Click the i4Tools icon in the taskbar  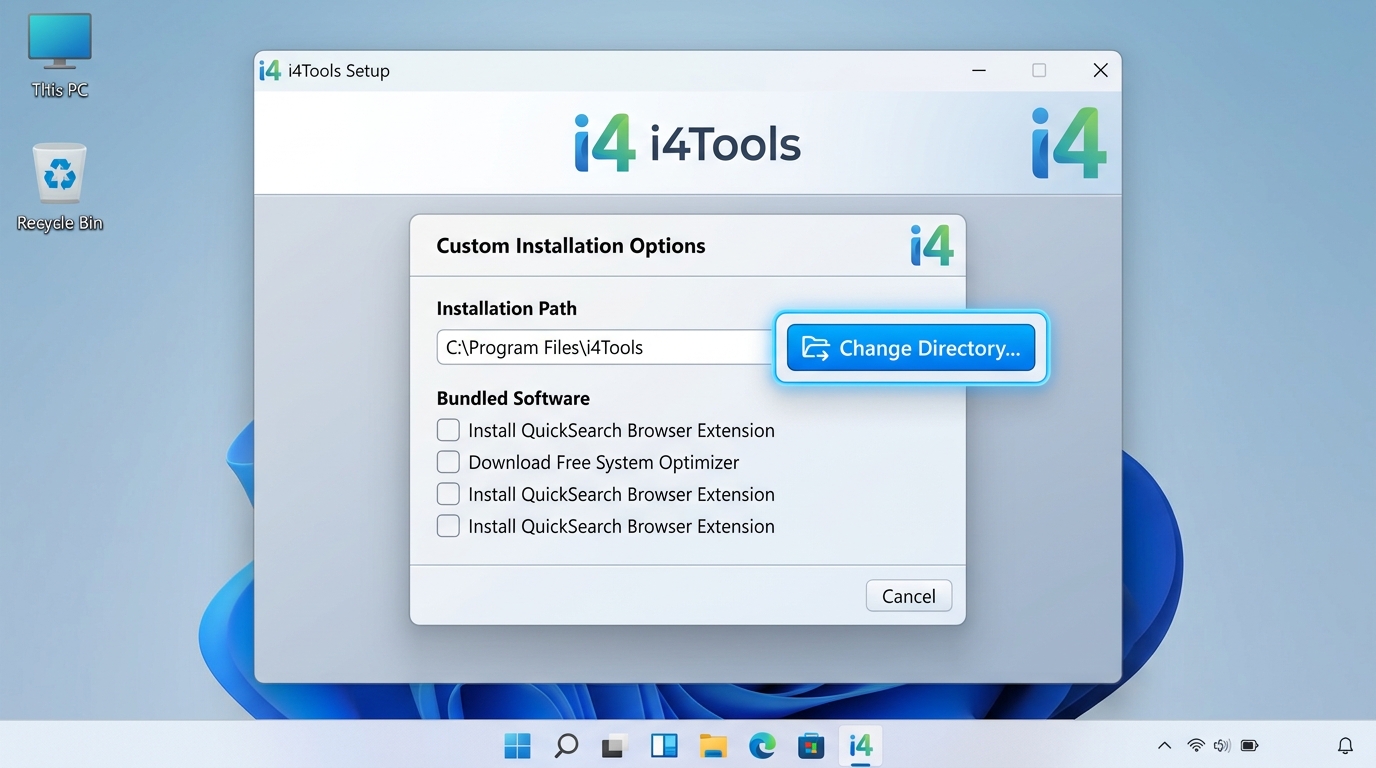860,746
